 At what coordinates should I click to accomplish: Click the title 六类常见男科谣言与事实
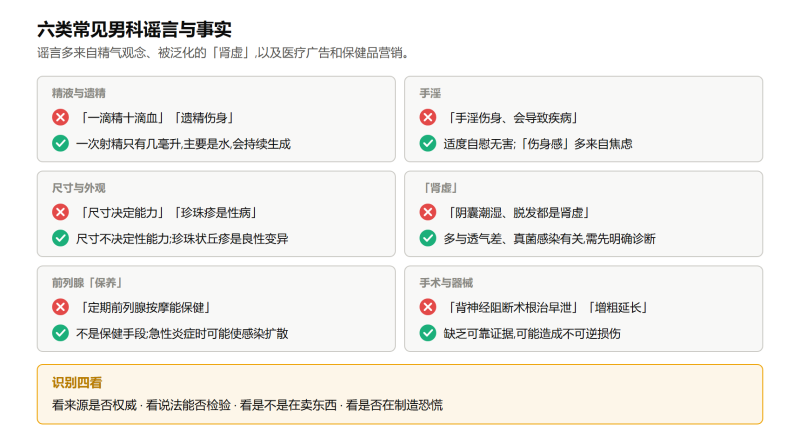coord(134,30)
